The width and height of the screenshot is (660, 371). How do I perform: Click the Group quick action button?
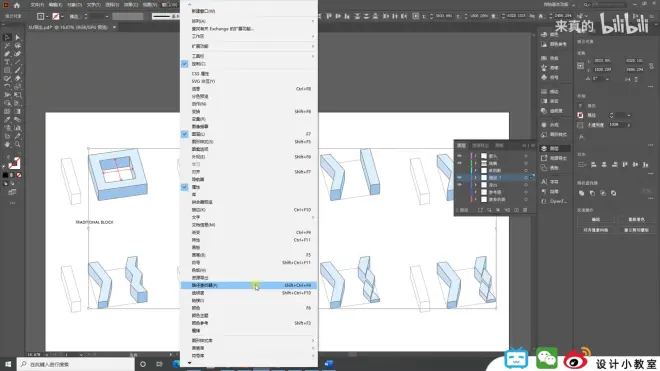596,219
